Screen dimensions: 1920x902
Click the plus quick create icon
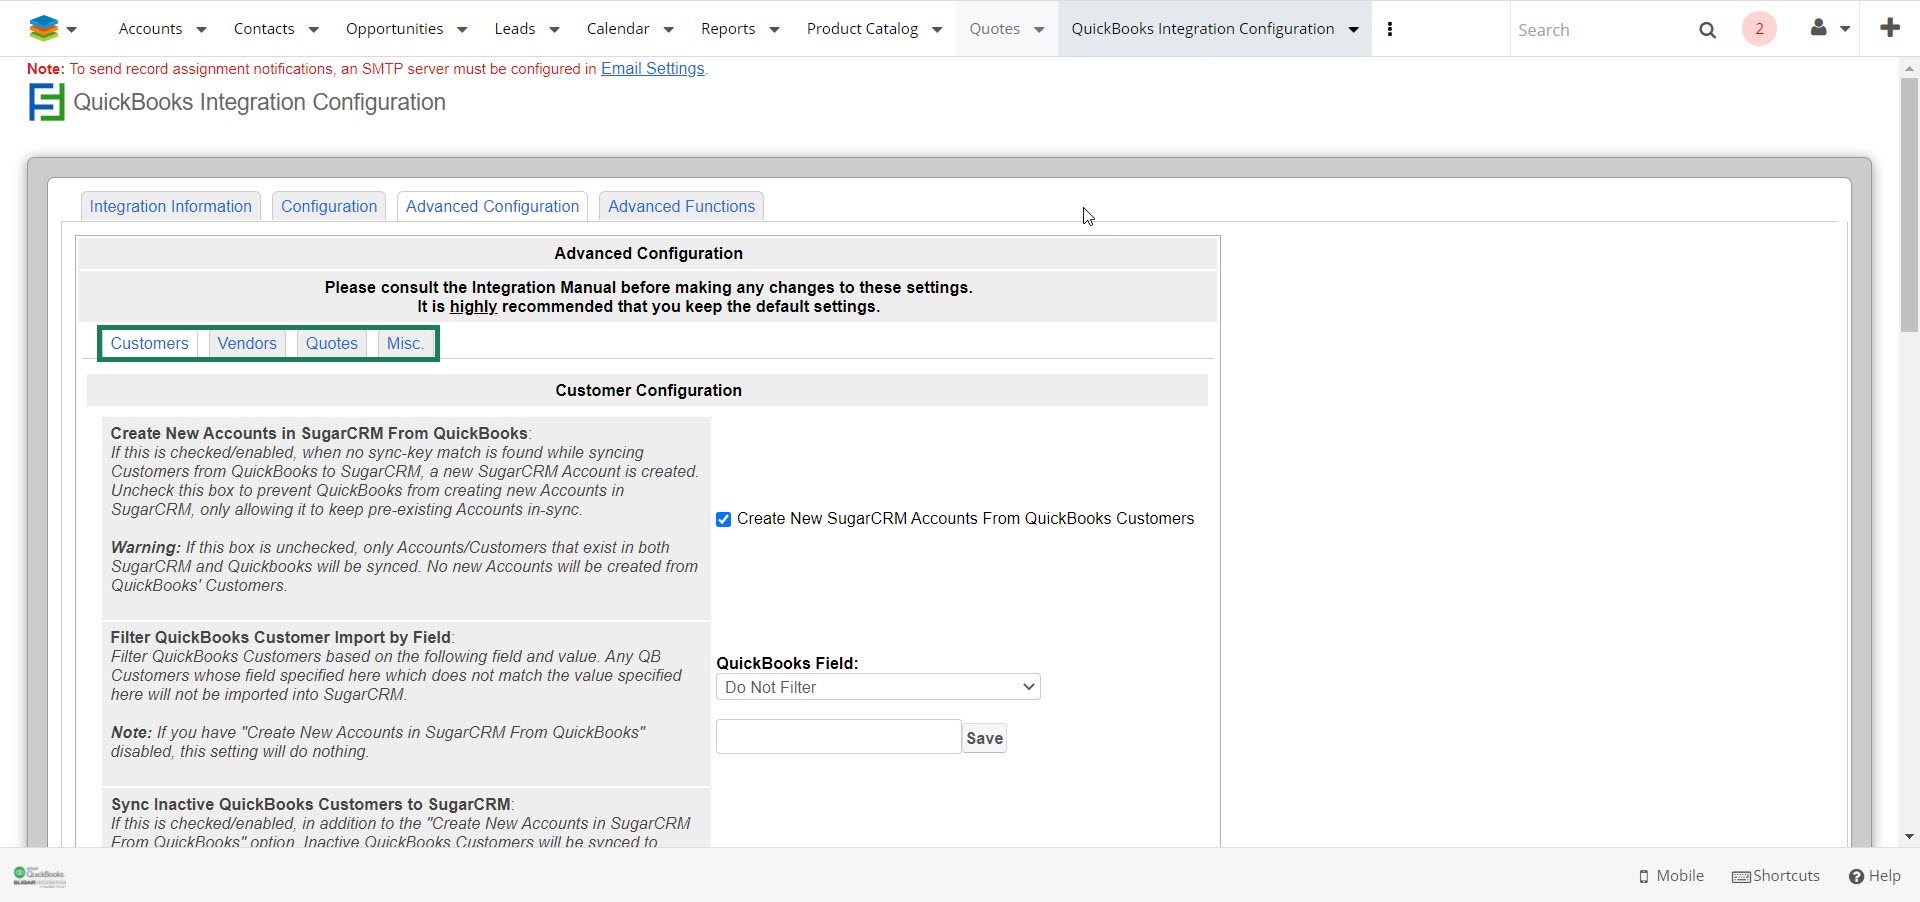coord(1889,28)
